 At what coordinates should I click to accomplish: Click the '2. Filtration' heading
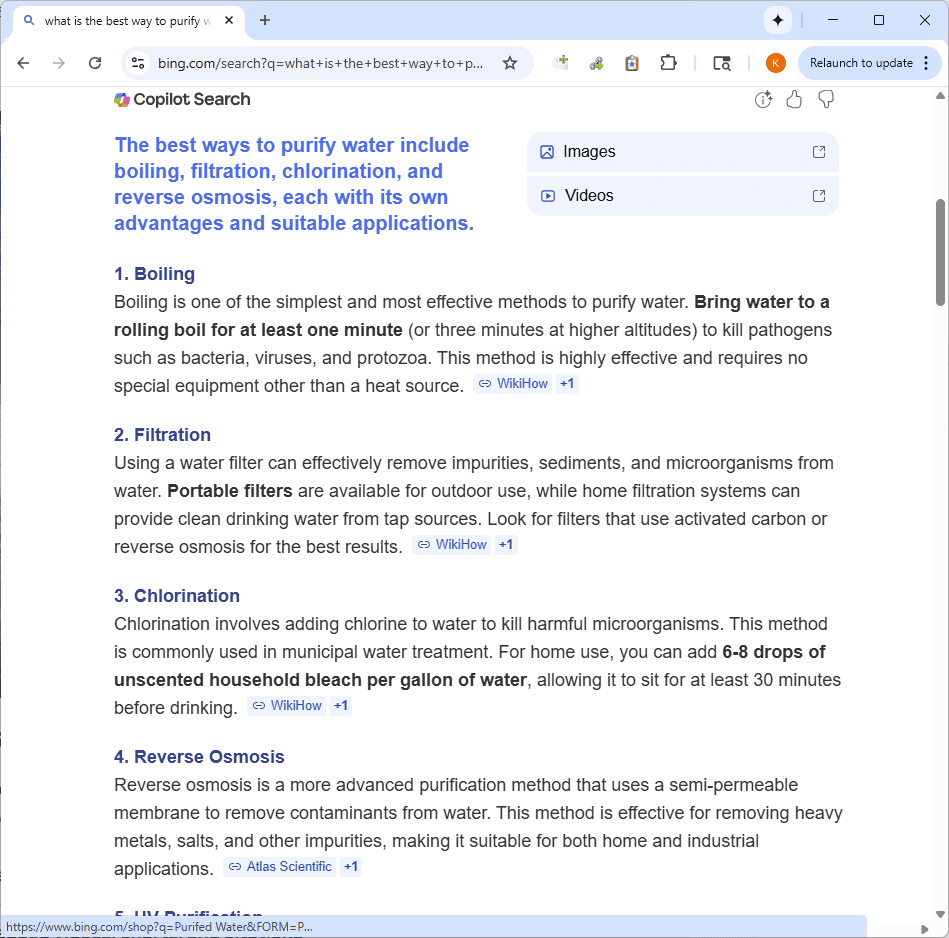(162, 435)
